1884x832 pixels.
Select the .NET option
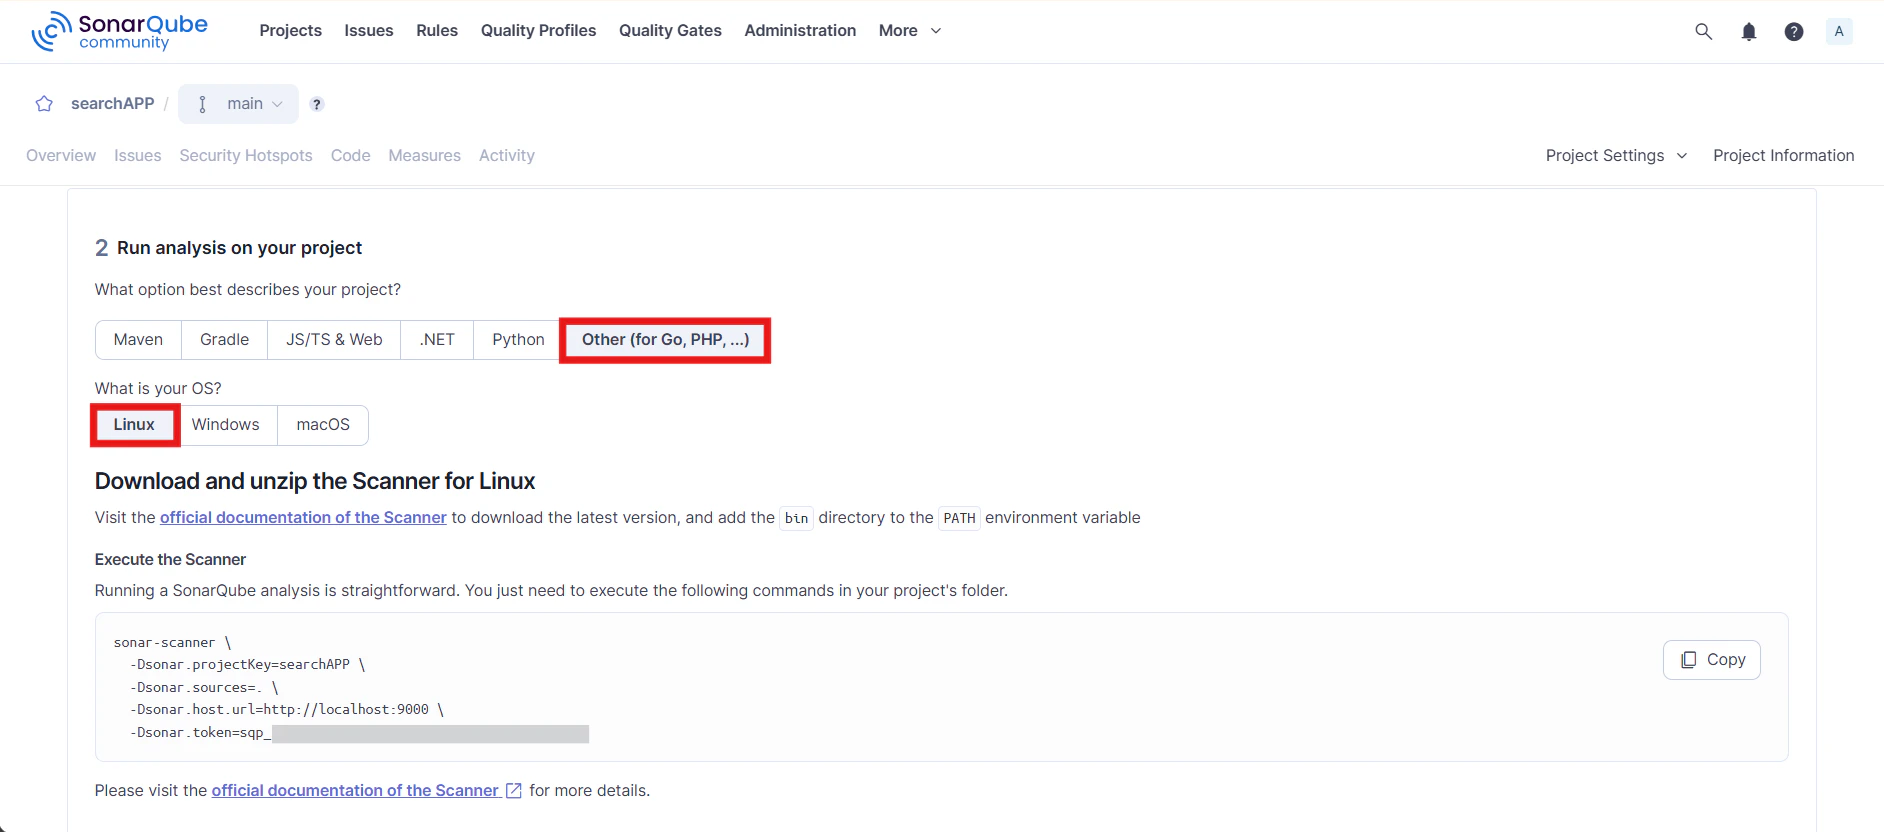(437, 340)
